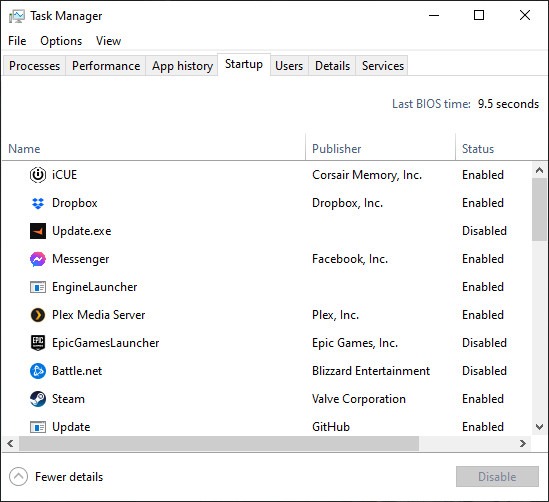
Task: Click the vertical scrollbar thumb
Action: tap(540, 209)
